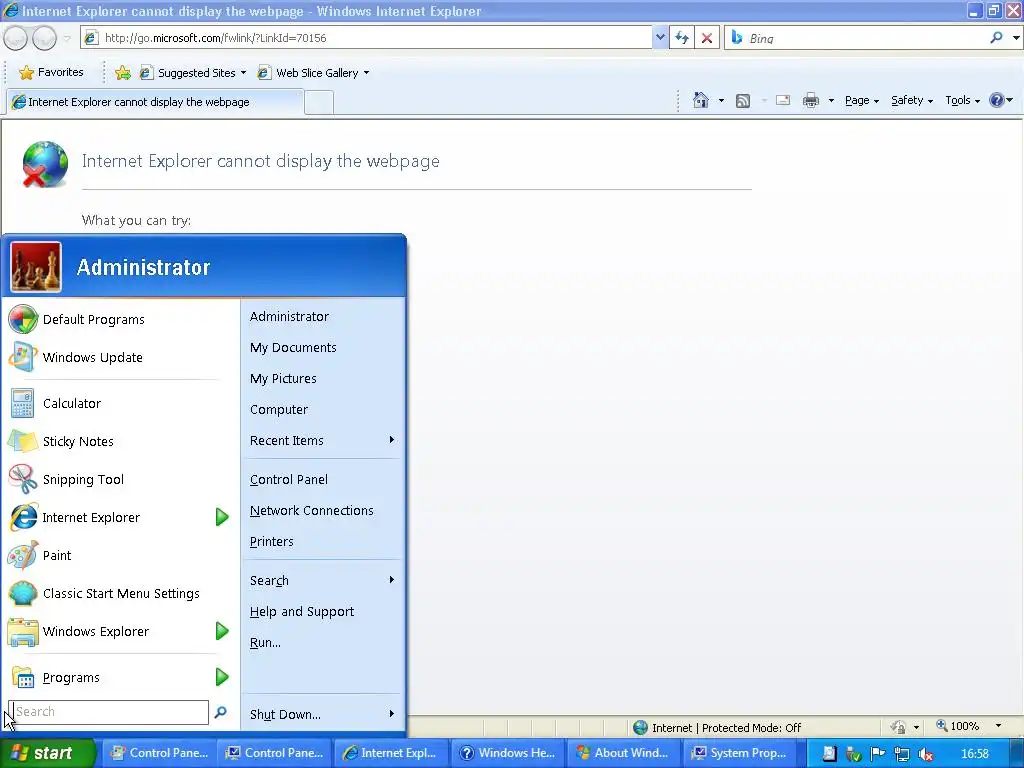Select the 'Internet Explorer cannot display' tab
Viewport: 1024px width, 768px height.
(x=155, y=102)
